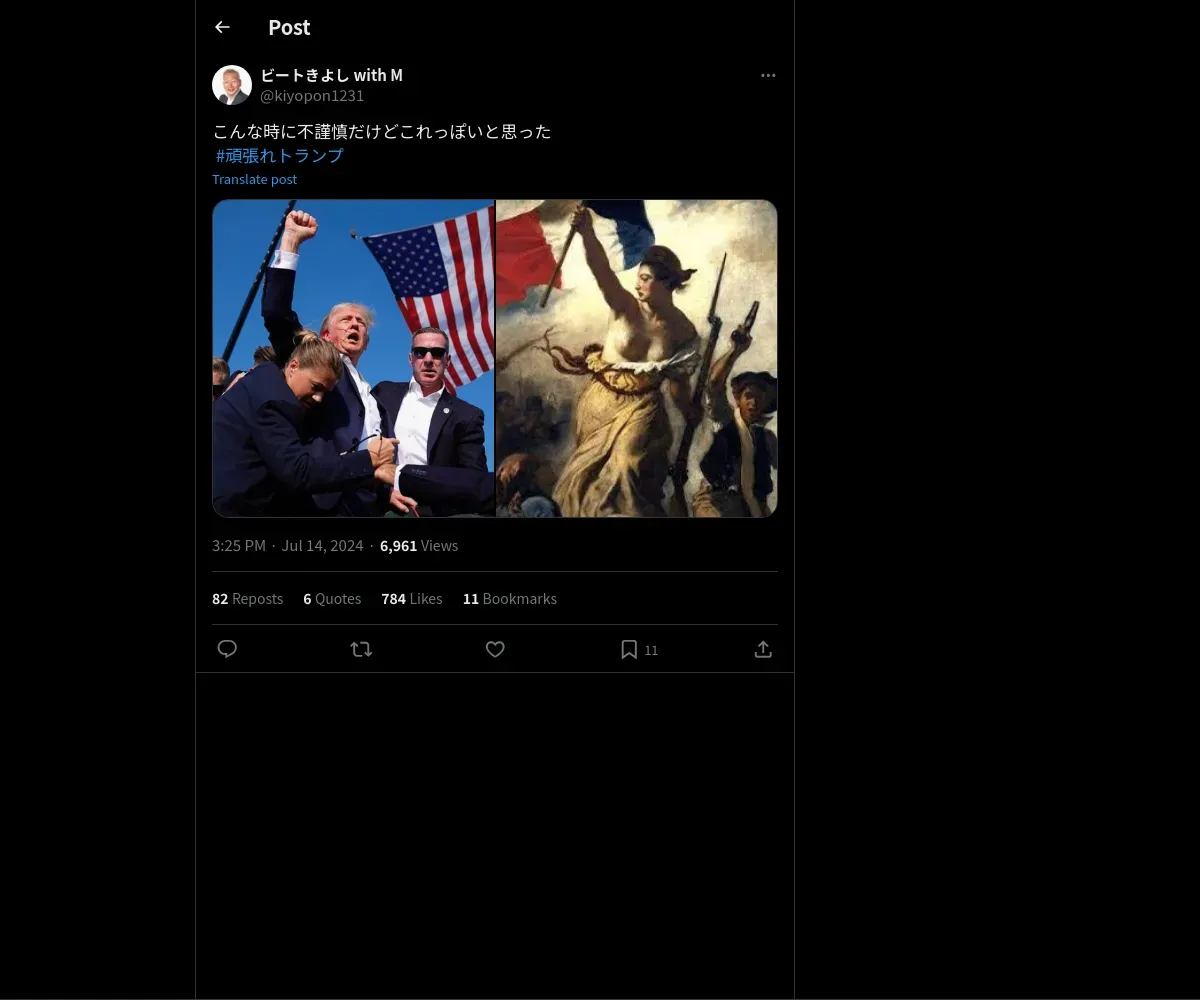Open the three-dot more options menu
The image size is (1200, 1000).
point(768,75)
